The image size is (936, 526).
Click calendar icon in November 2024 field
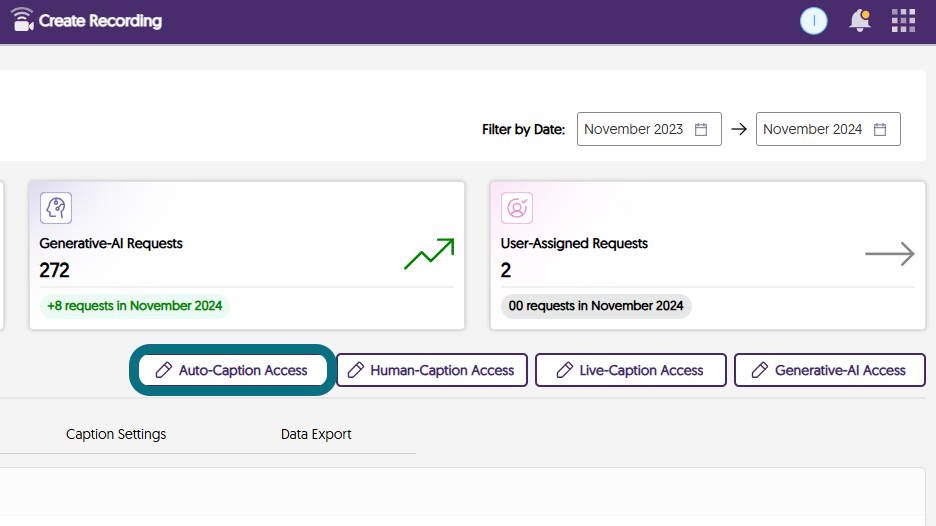[880, 130]
